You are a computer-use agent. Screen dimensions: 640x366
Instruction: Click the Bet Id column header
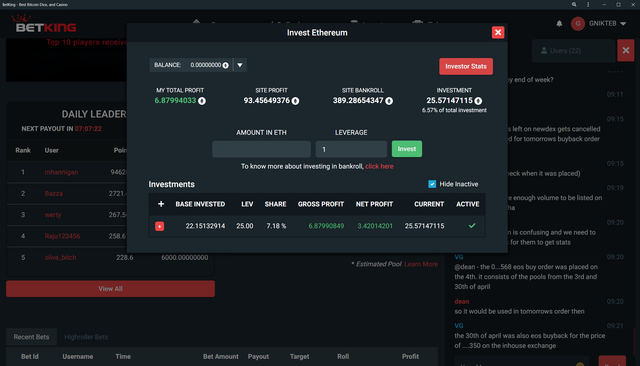pos(29,357)
